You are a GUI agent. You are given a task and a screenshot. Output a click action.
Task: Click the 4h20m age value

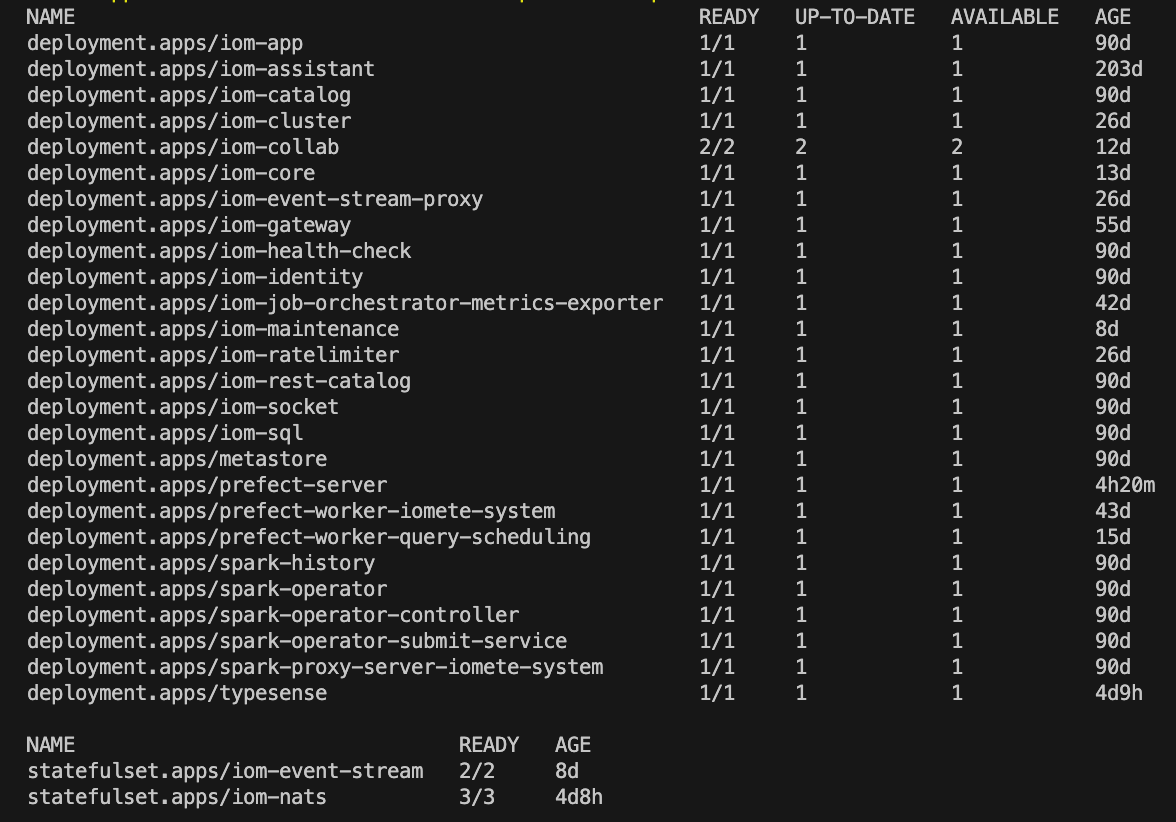1125,485
